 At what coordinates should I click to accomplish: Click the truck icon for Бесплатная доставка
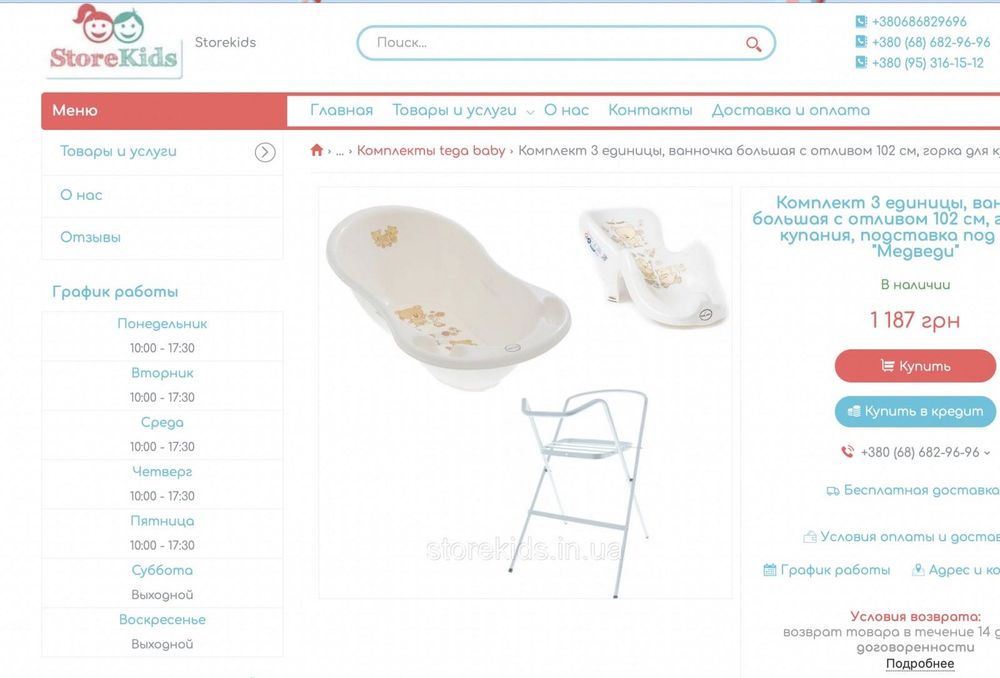tap(832, 490)
